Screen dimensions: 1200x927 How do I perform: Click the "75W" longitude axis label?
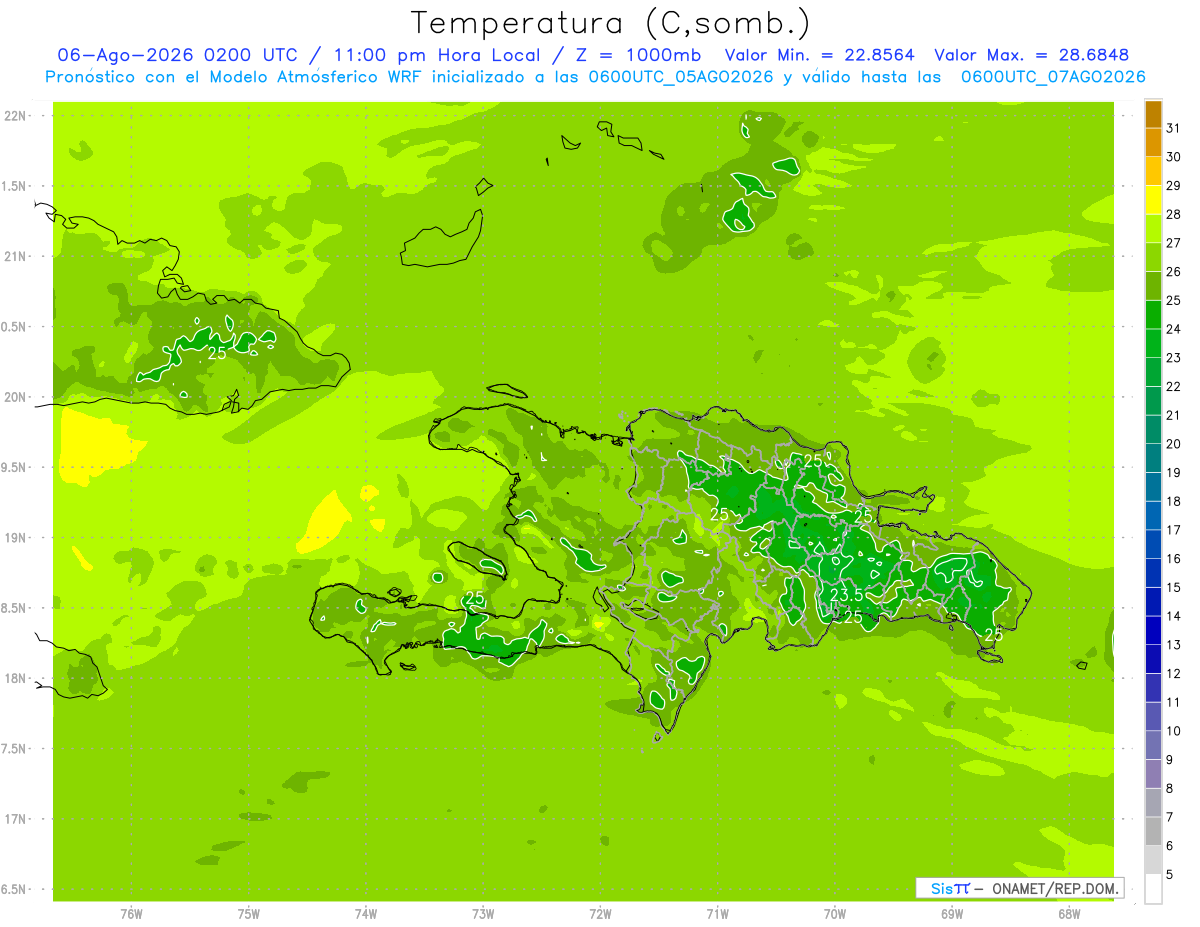(x=249, y=914)
